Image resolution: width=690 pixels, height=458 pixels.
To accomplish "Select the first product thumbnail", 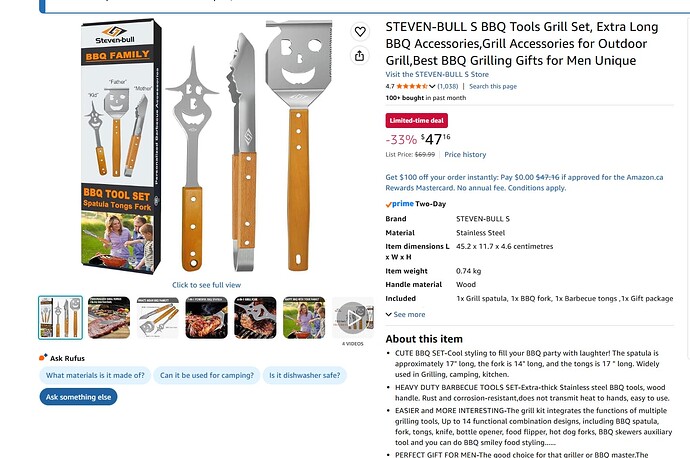I will coord(60,318).
